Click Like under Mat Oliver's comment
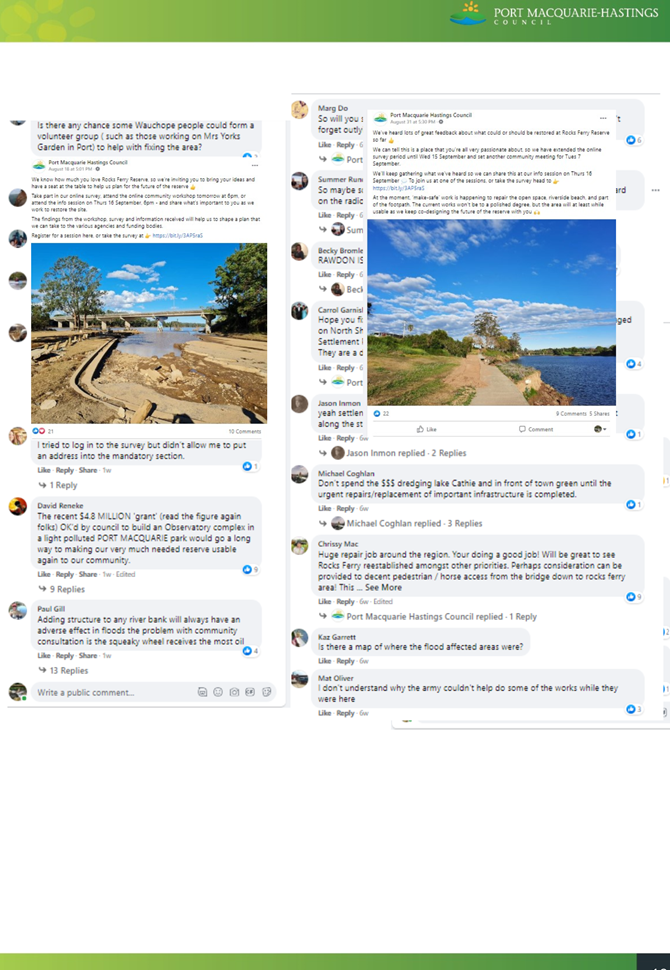The image size is (670, 970). tap(325, 713)
